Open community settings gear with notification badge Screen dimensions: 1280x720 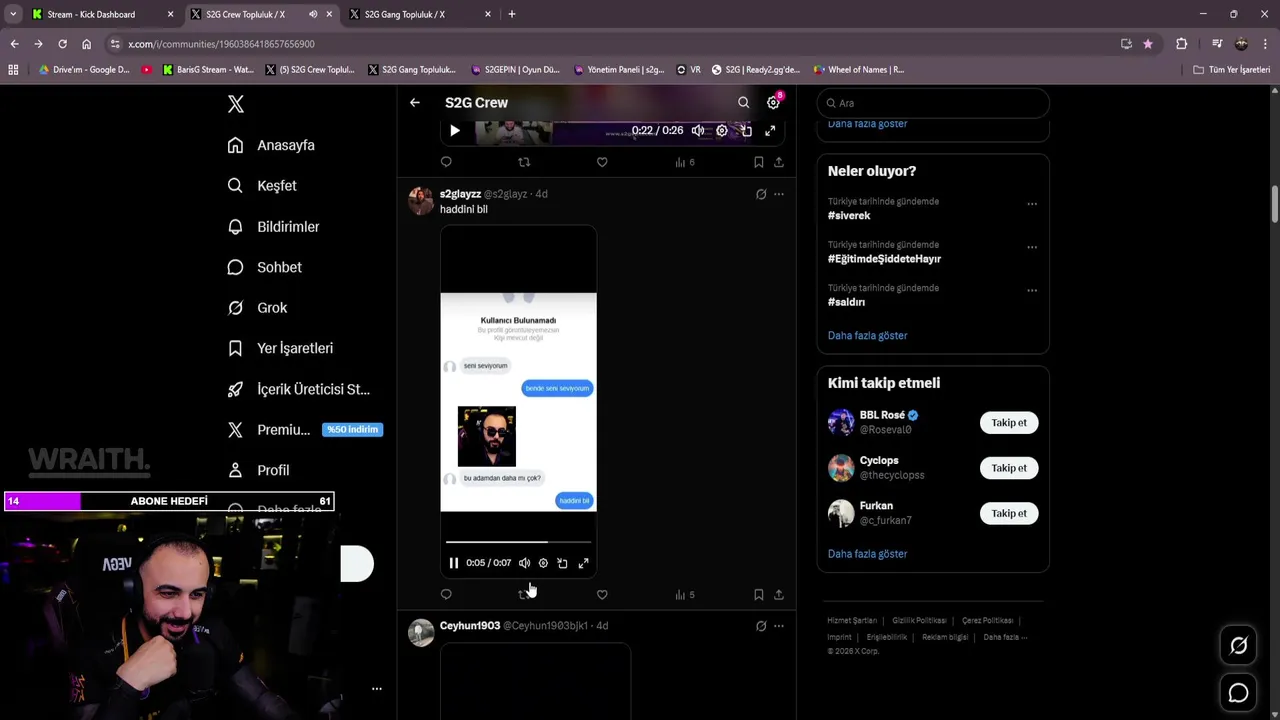coord(773,102)
